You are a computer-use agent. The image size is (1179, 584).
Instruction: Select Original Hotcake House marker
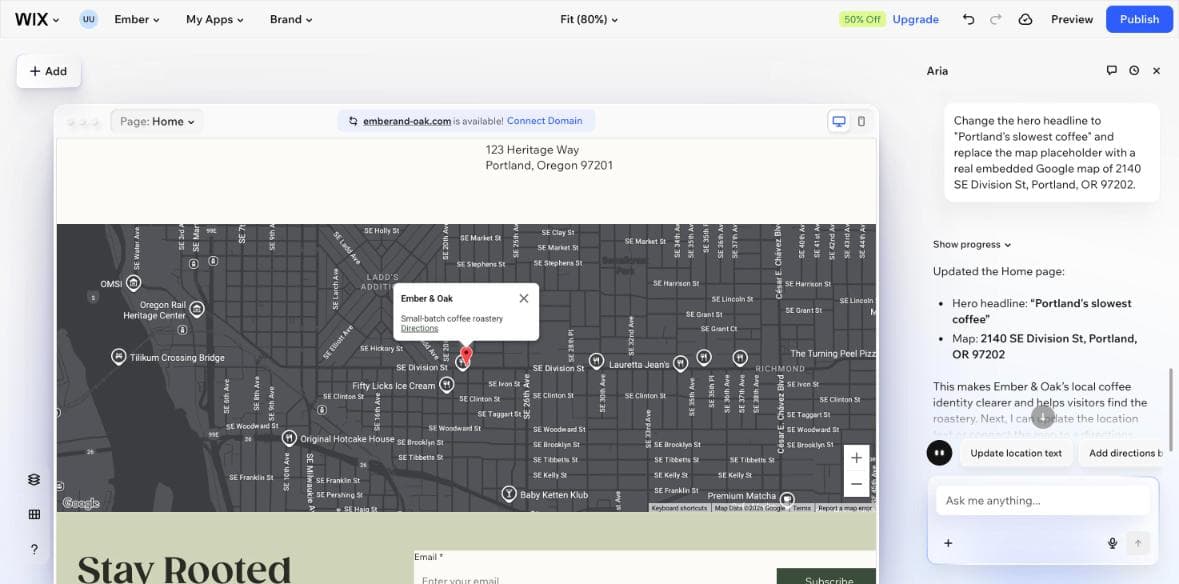[289, 437]
